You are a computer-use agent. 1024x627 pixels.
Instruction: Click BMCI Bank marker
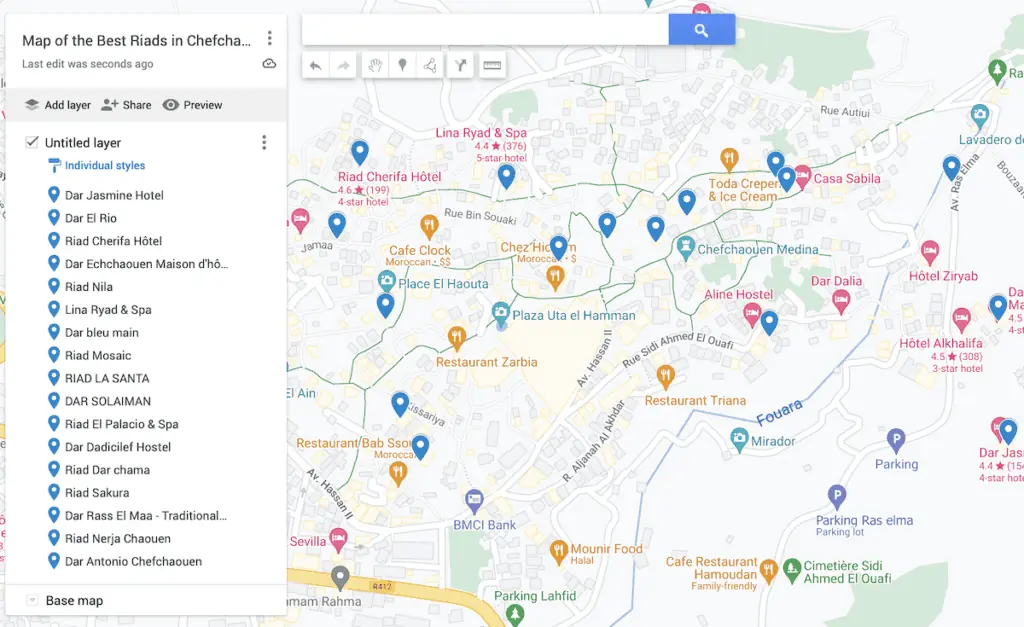tap(474, 501)
